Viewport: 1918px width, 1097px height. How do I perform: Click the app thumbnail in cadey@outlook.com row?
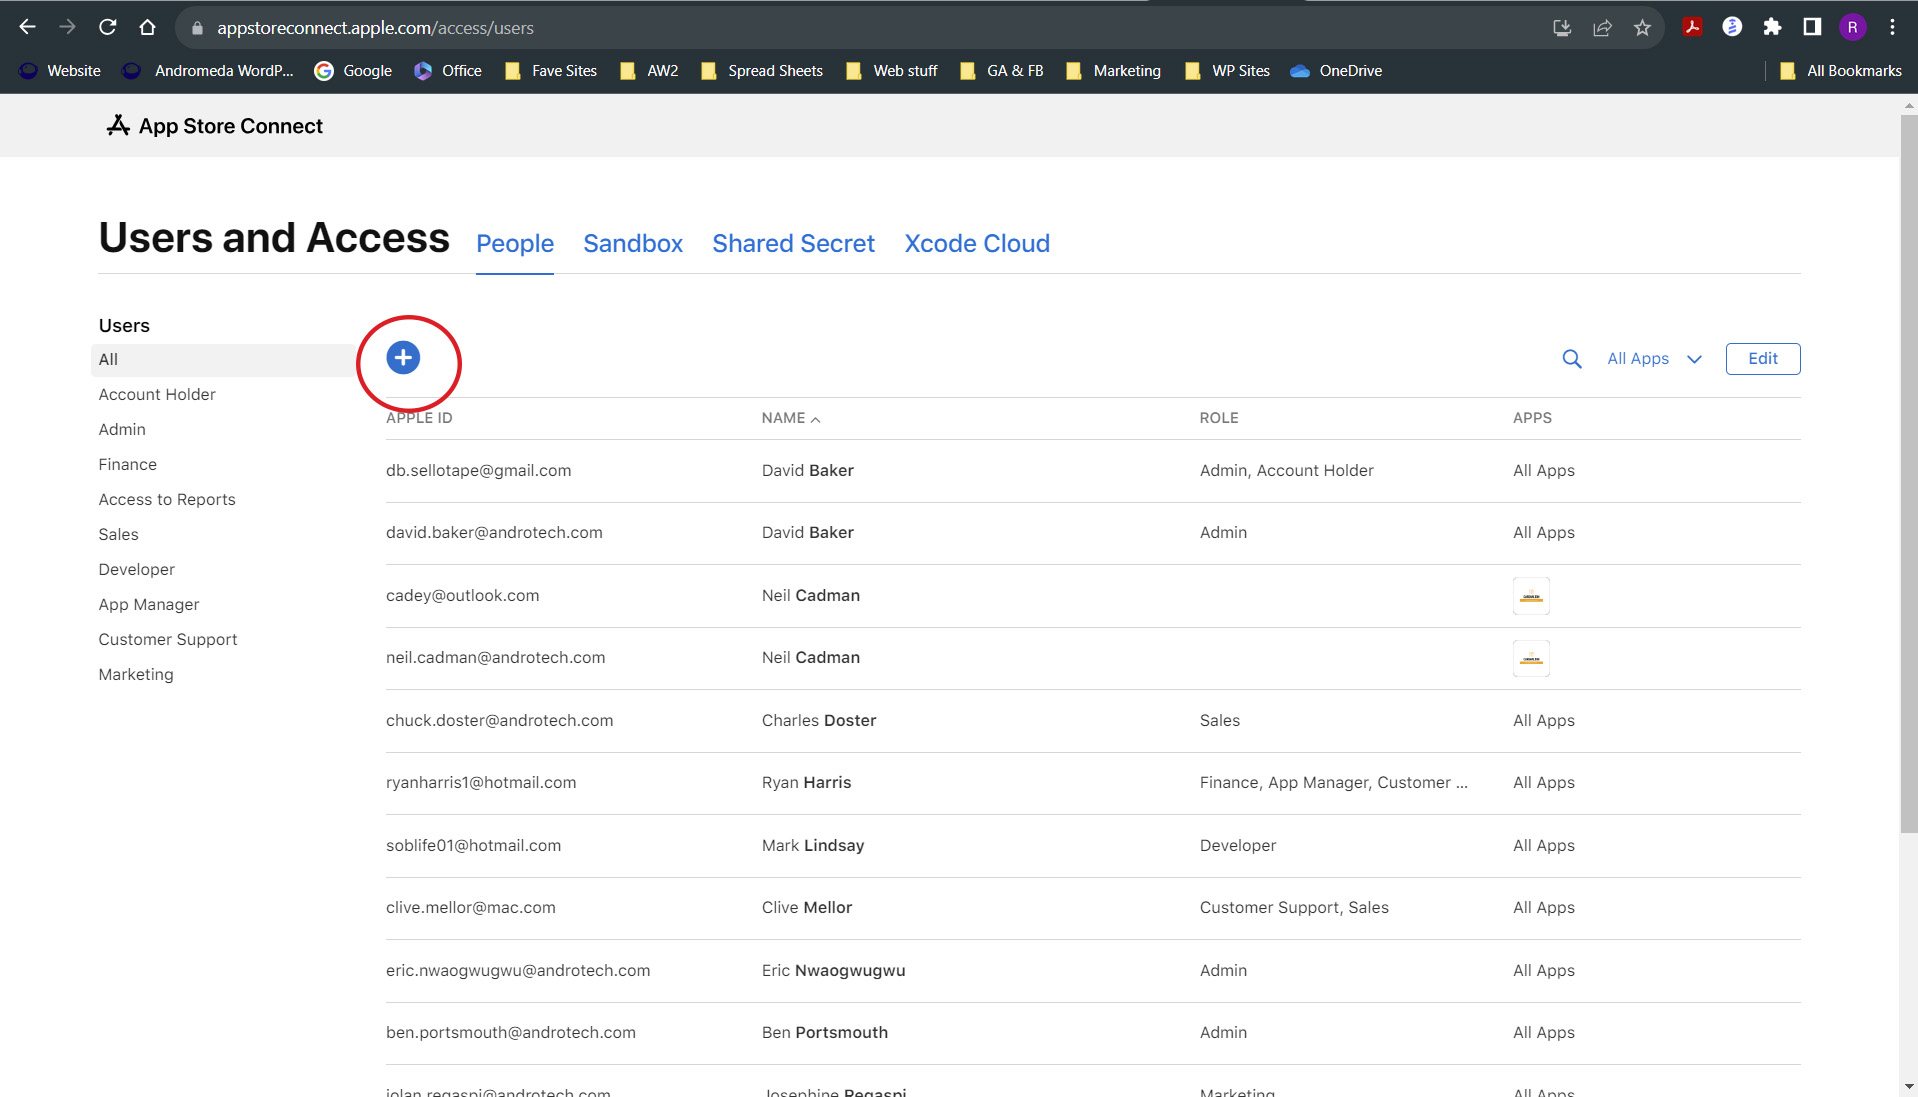(1531, 596)
